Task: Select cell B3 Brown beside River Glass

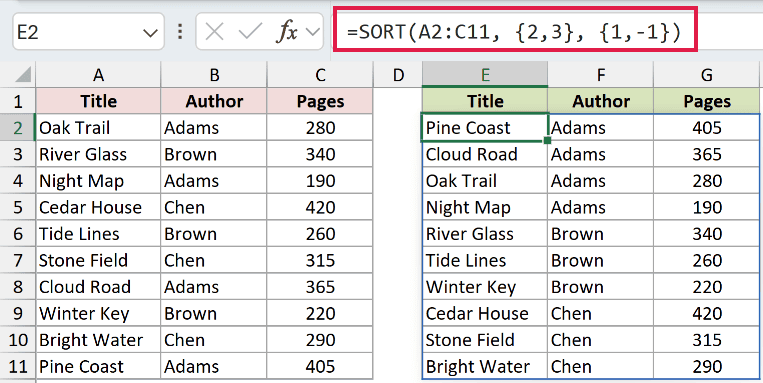Action: click(x=214, y=154)
